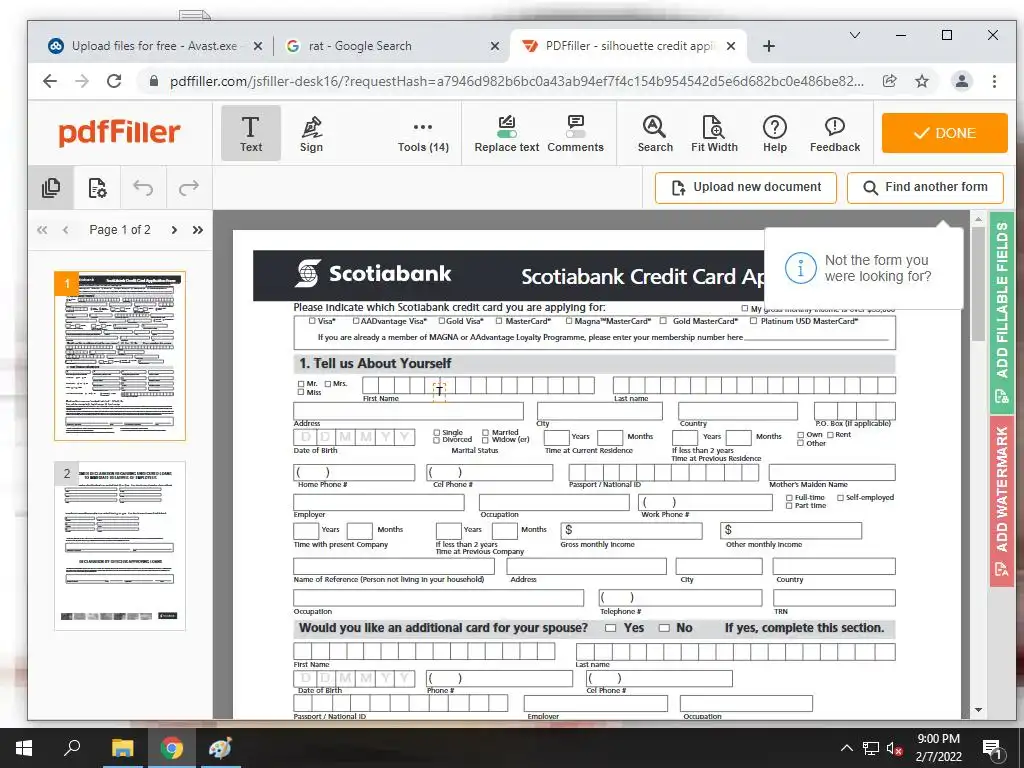This screenshot has height=768, width=1024.
Task: Open ADD WATERMARK side tab
Action: point(1002,501)
